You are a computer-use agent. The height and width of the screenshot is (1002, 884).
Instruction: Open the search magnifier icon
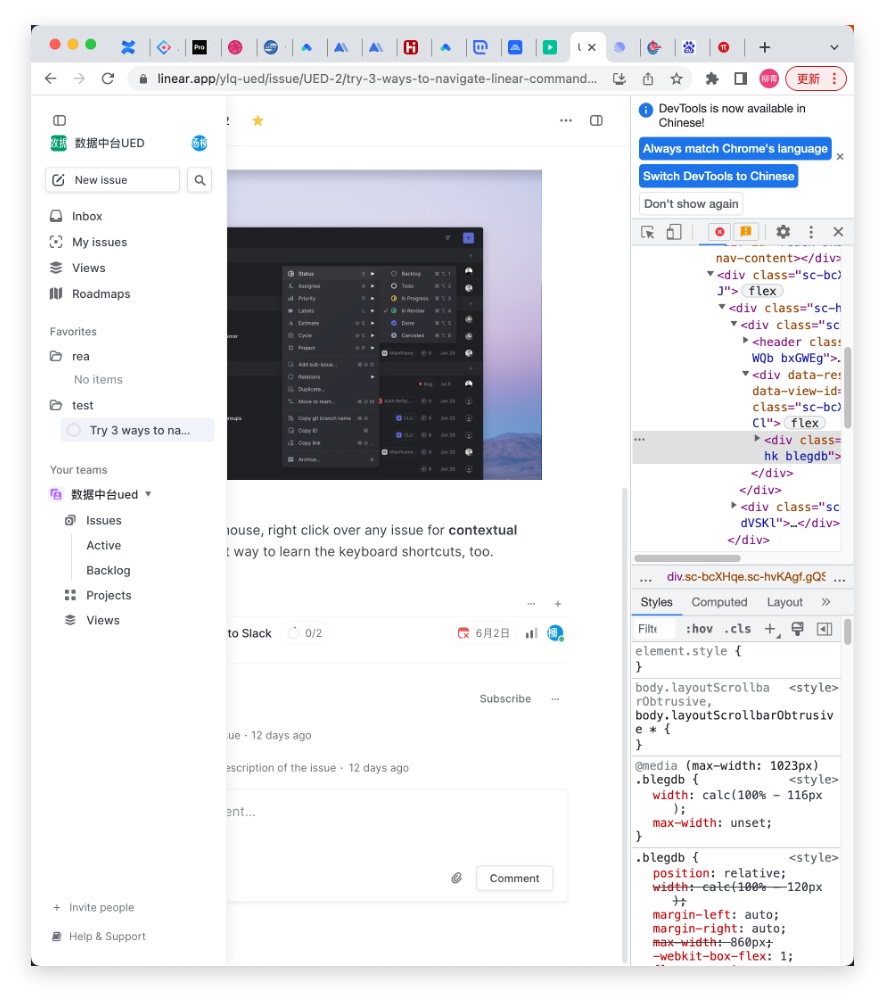[199, 180]
